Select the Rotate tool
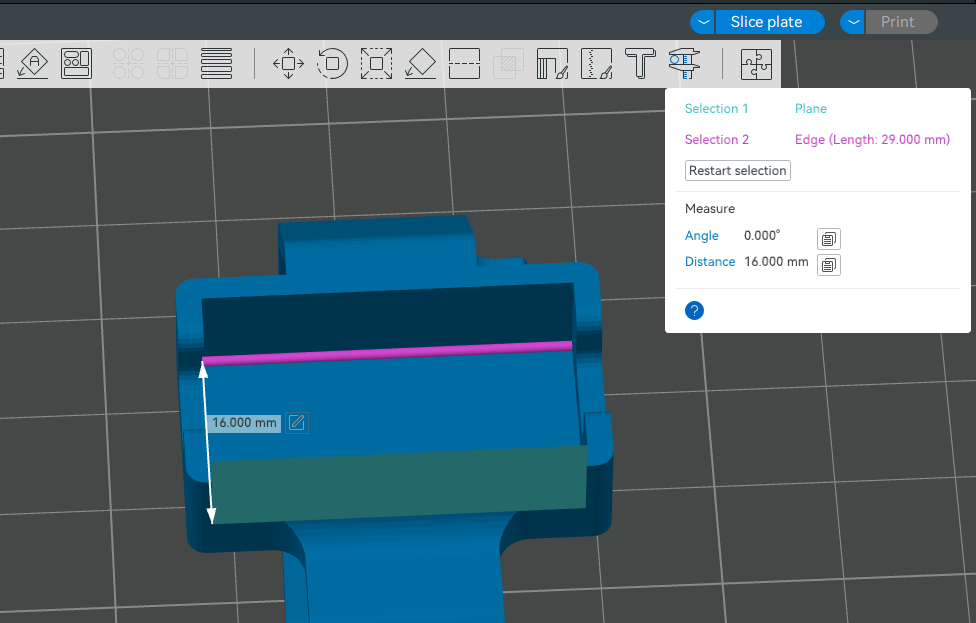Image resolution: width=976 pixels, height=623 pixels. coord(332,64)
